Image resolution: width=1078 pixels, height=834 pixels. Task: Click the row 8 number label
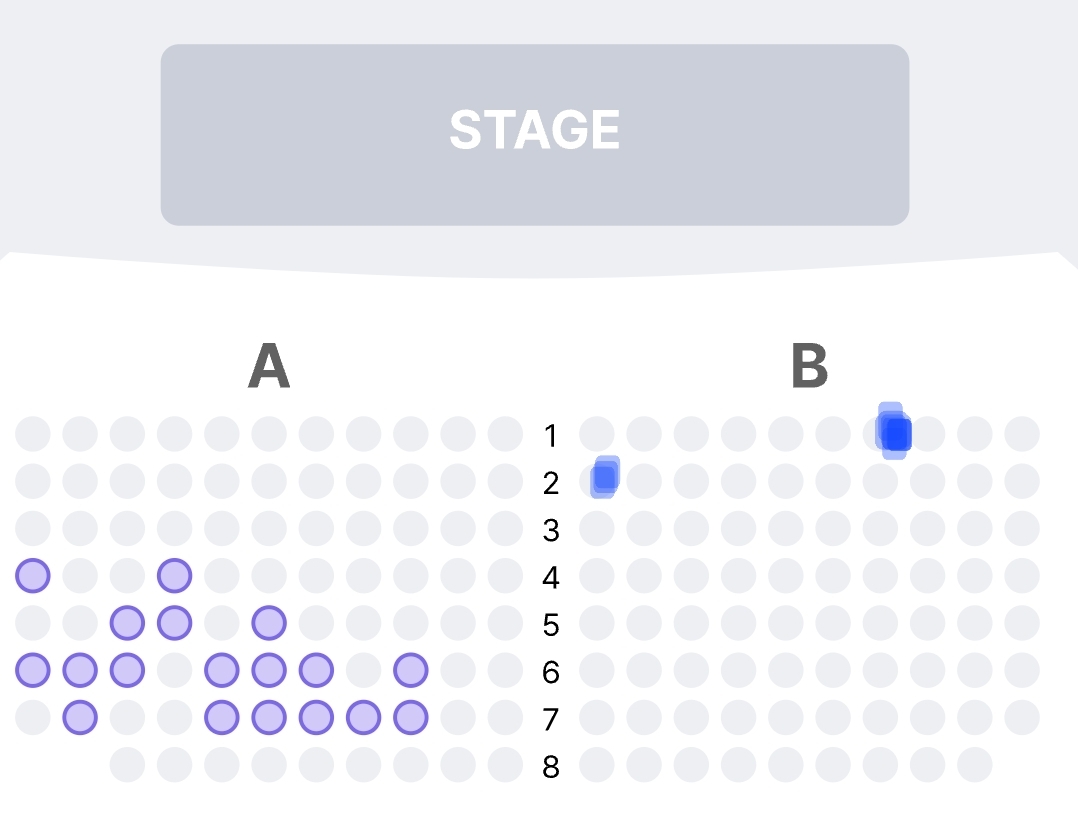click(x=550, y=767)
